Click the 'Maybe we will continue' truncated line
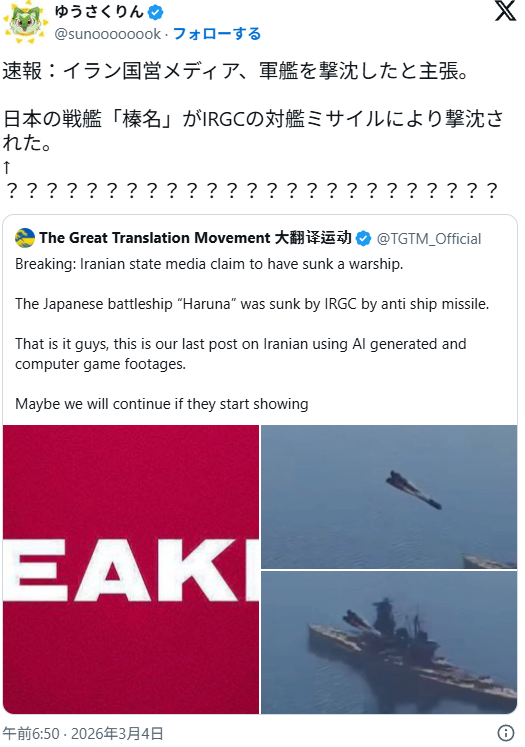Image resolution: width=525 pixels, height=747 pixels. click(x=162, y=404)
